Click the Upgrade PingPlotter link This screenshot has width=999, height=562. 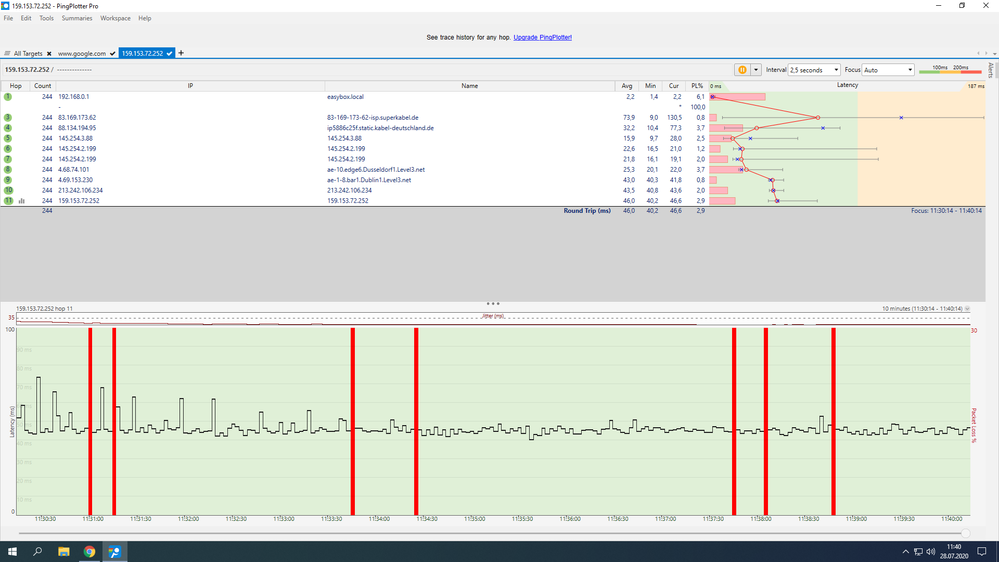542,38
